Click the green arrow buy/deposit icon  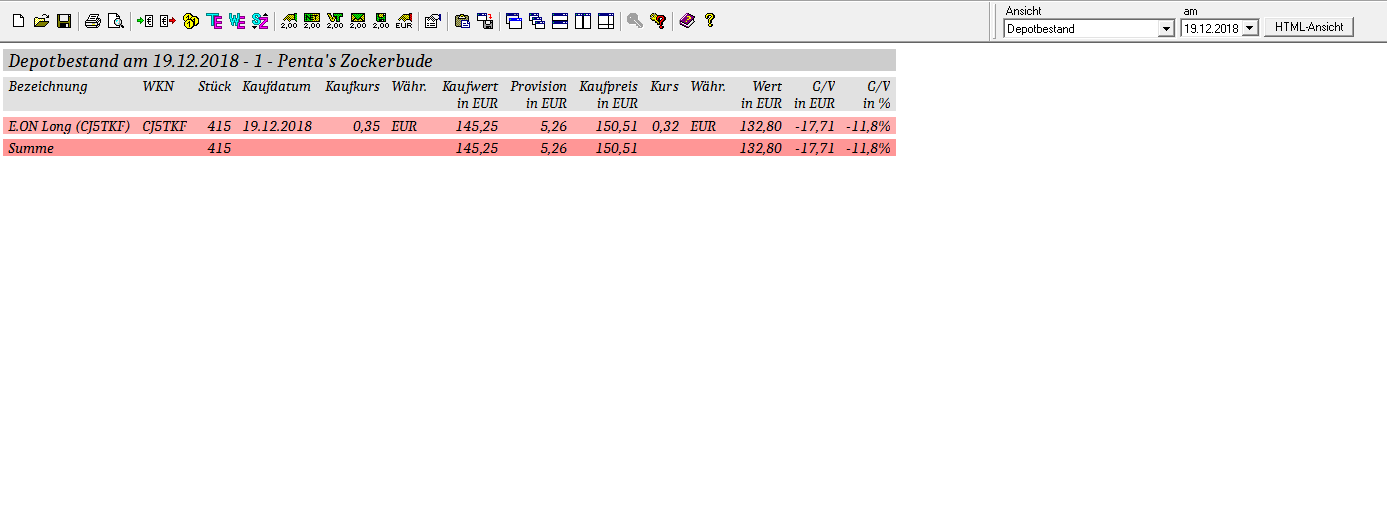click(145, 20)
